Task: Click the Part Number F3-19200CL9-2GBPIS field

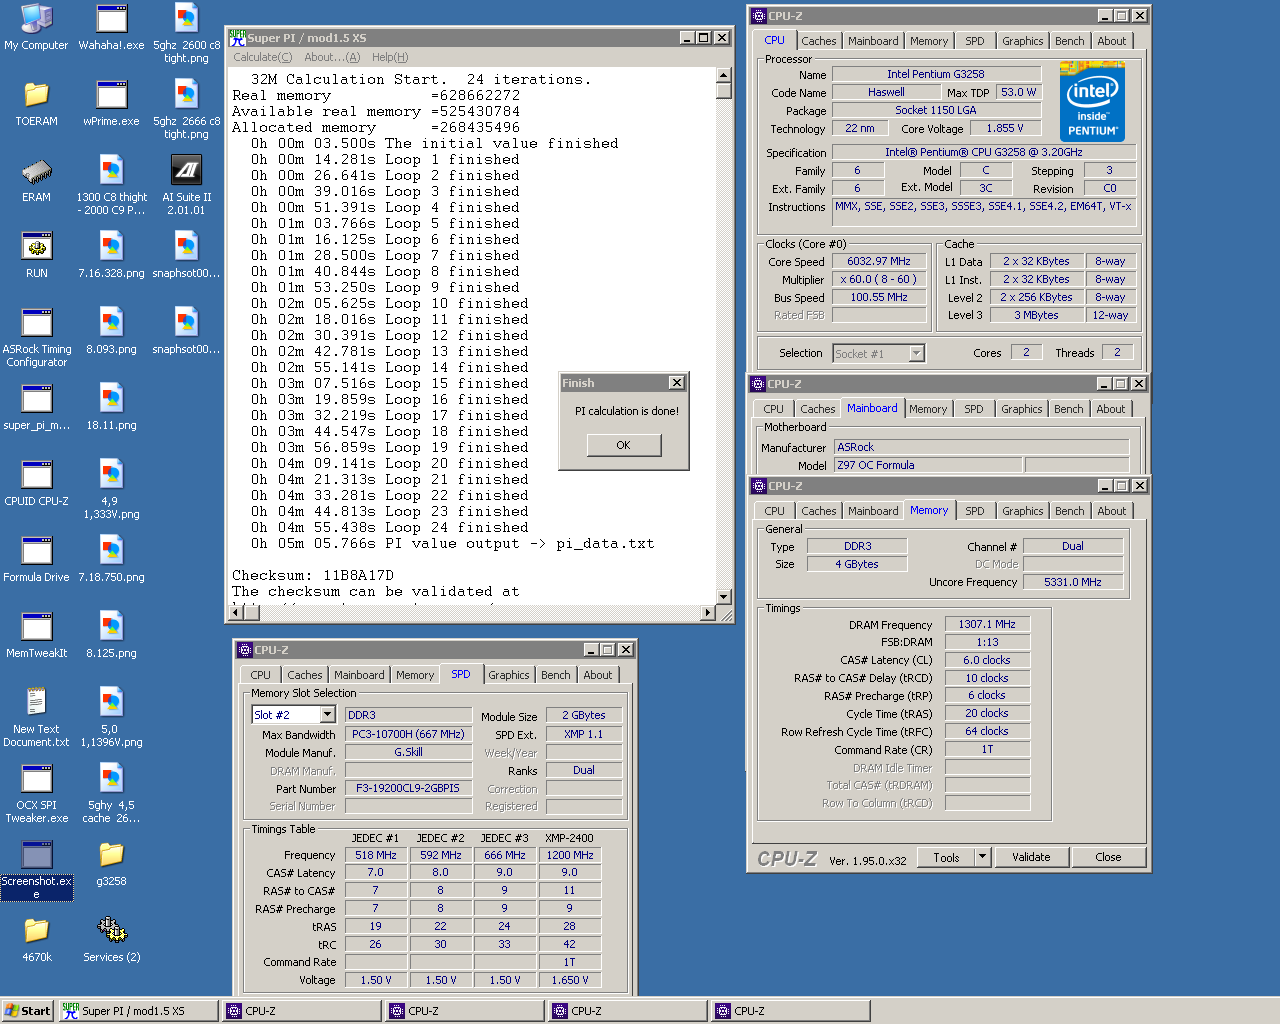Action: click(408, 788)
